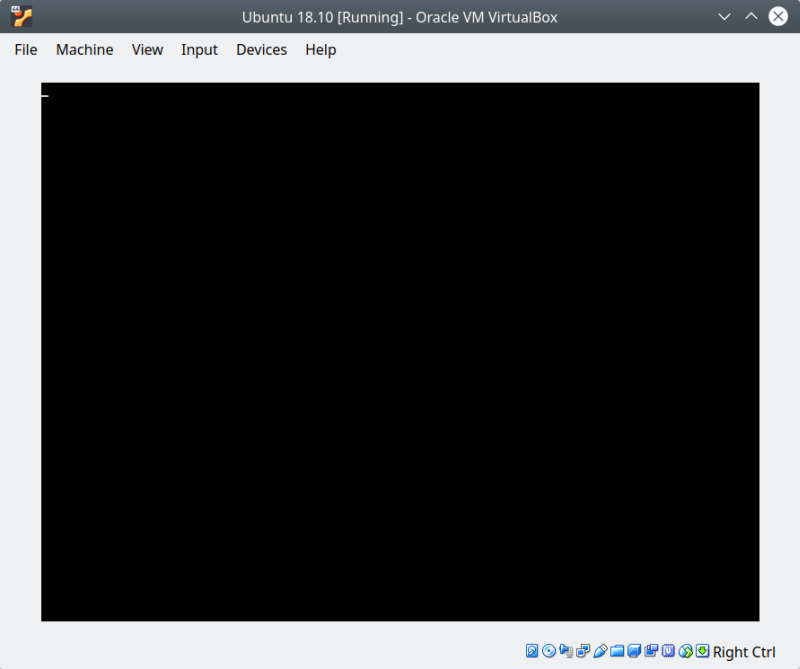
Task: Click the Right Ctrl host key indicator
Action: (x=744, y=651)
